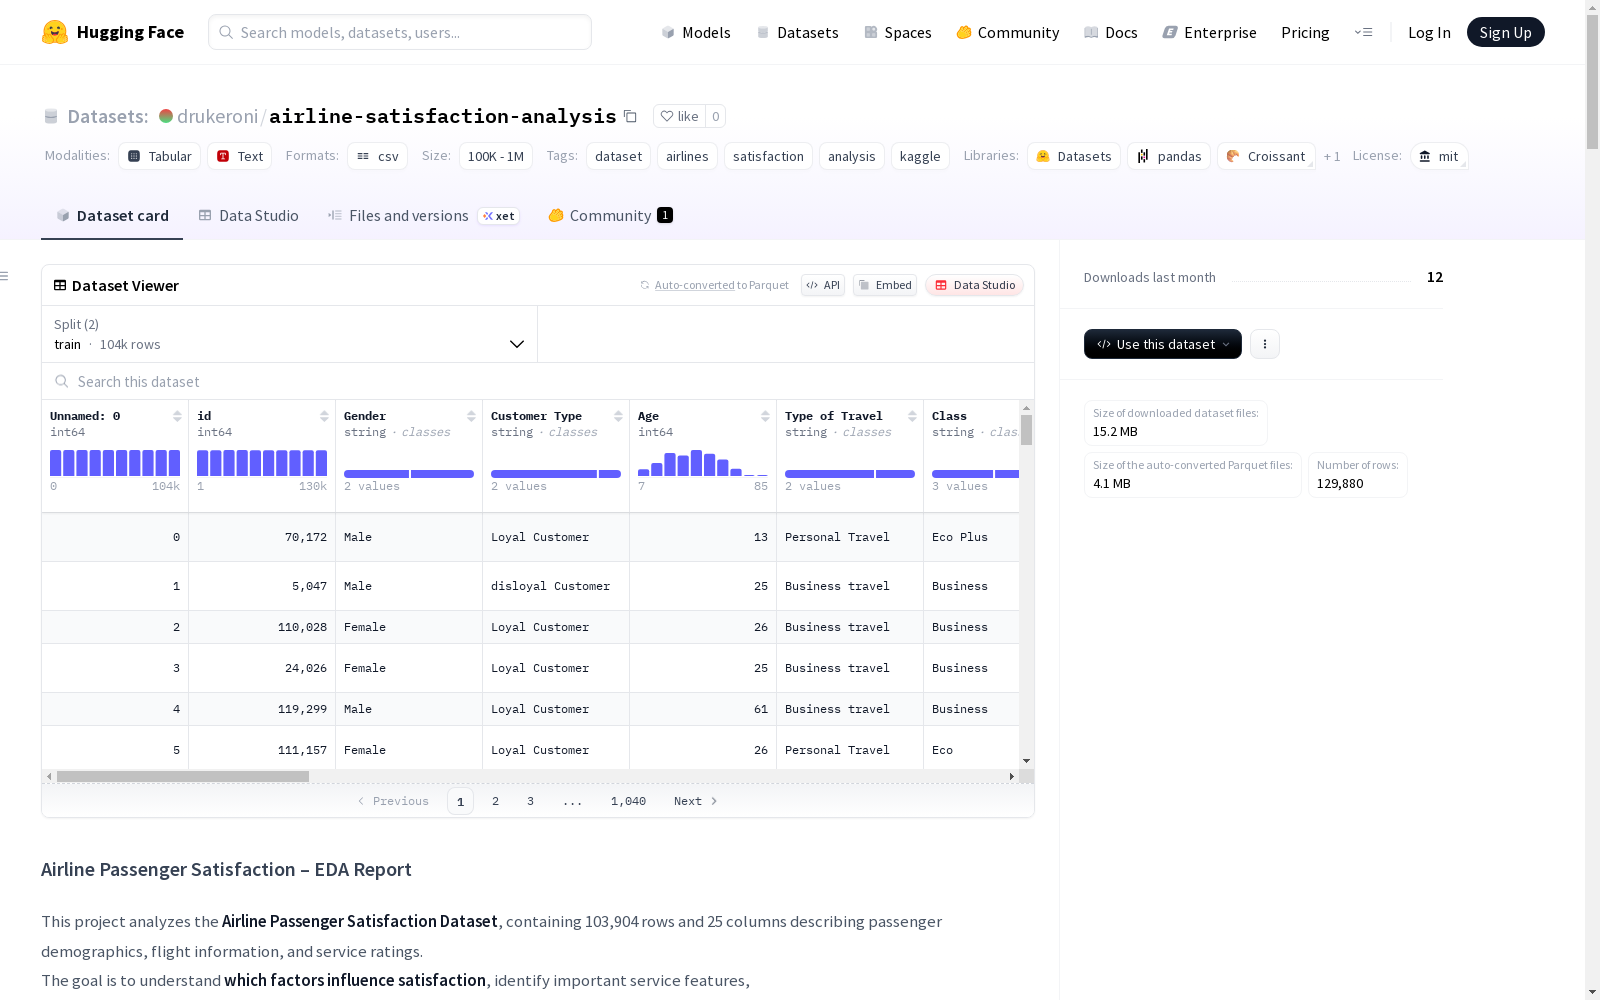Open Docs in the top navigation
1600x1000 pixels.
point(1111,32)
